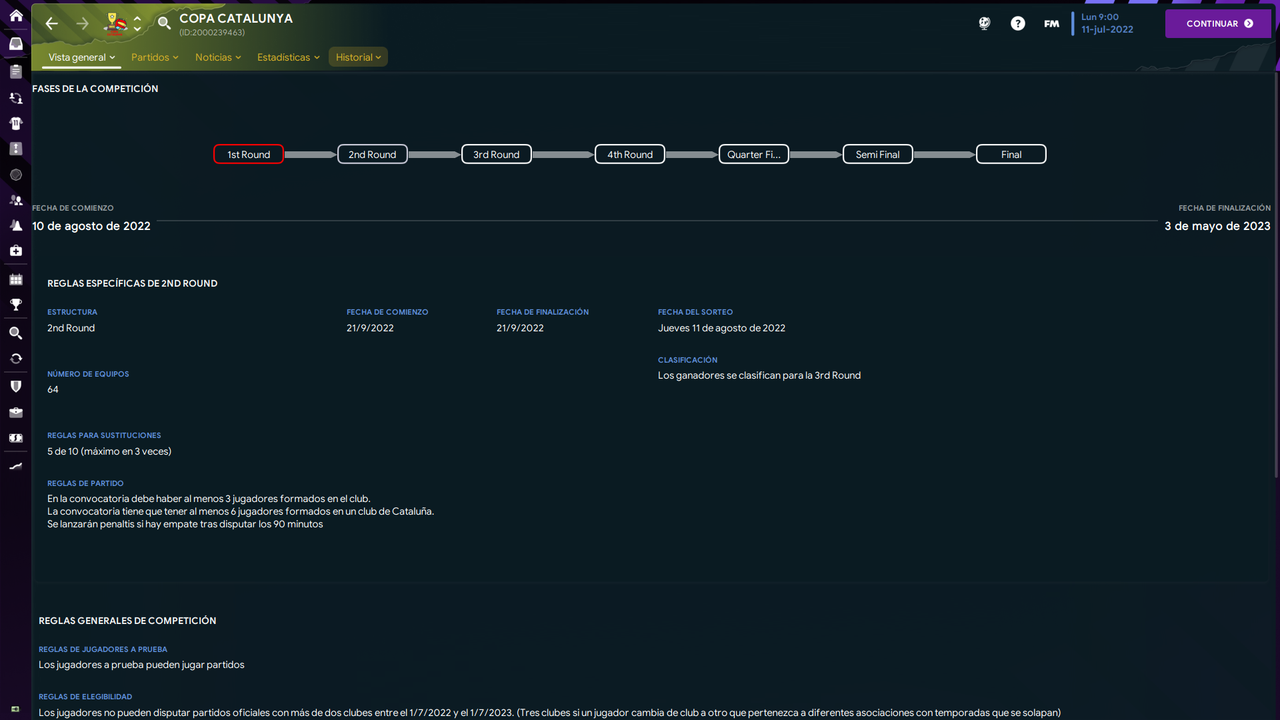Open the search magnifier in header
This screenshot has height=720, width=1280.
(x=164, y=23)
